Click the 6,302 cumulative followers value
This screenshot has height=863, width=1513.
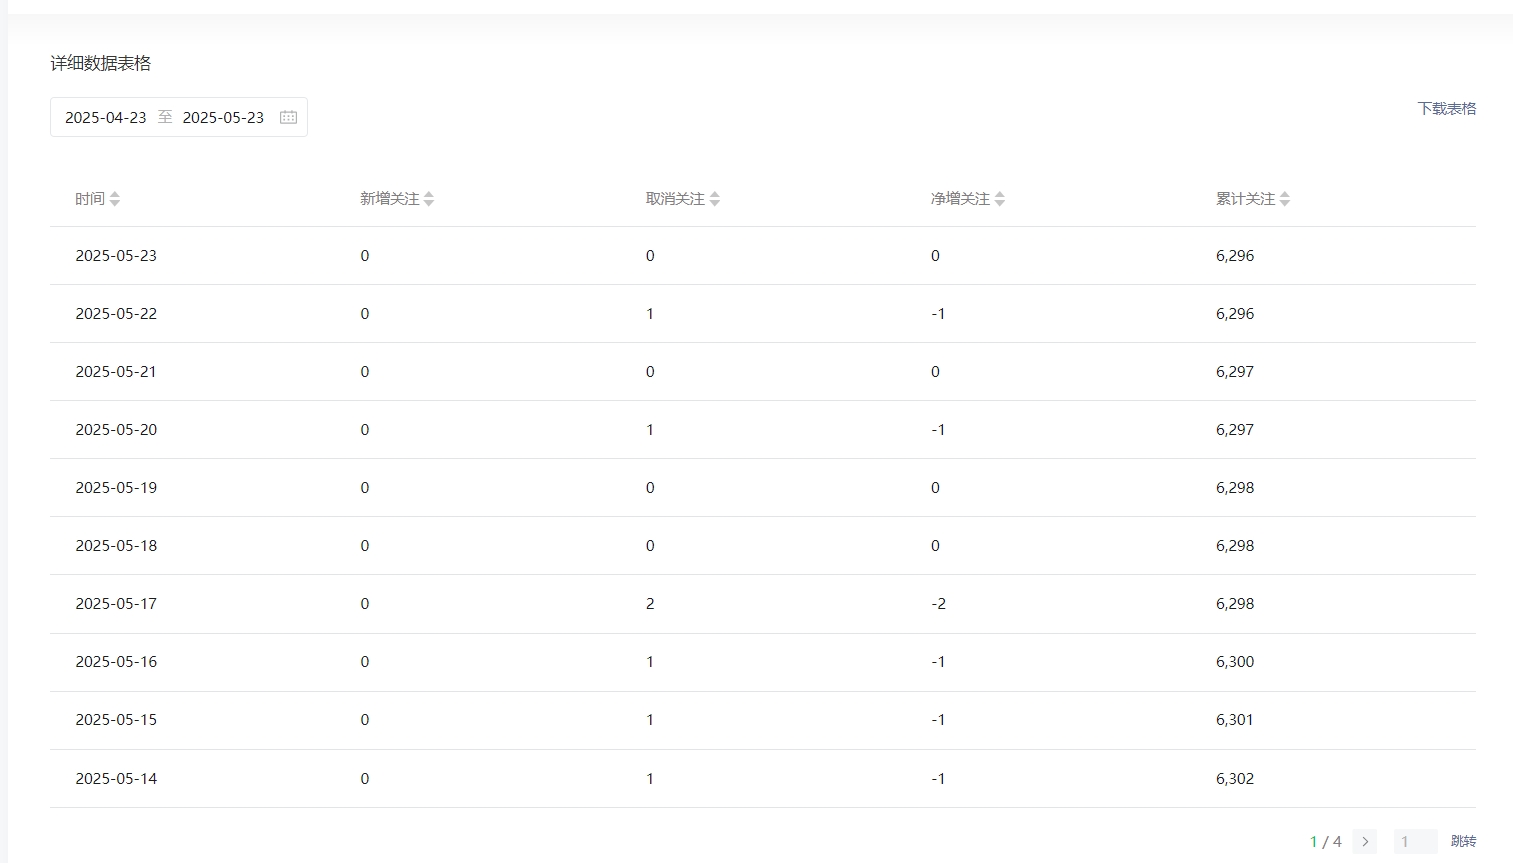[1235, 779]
